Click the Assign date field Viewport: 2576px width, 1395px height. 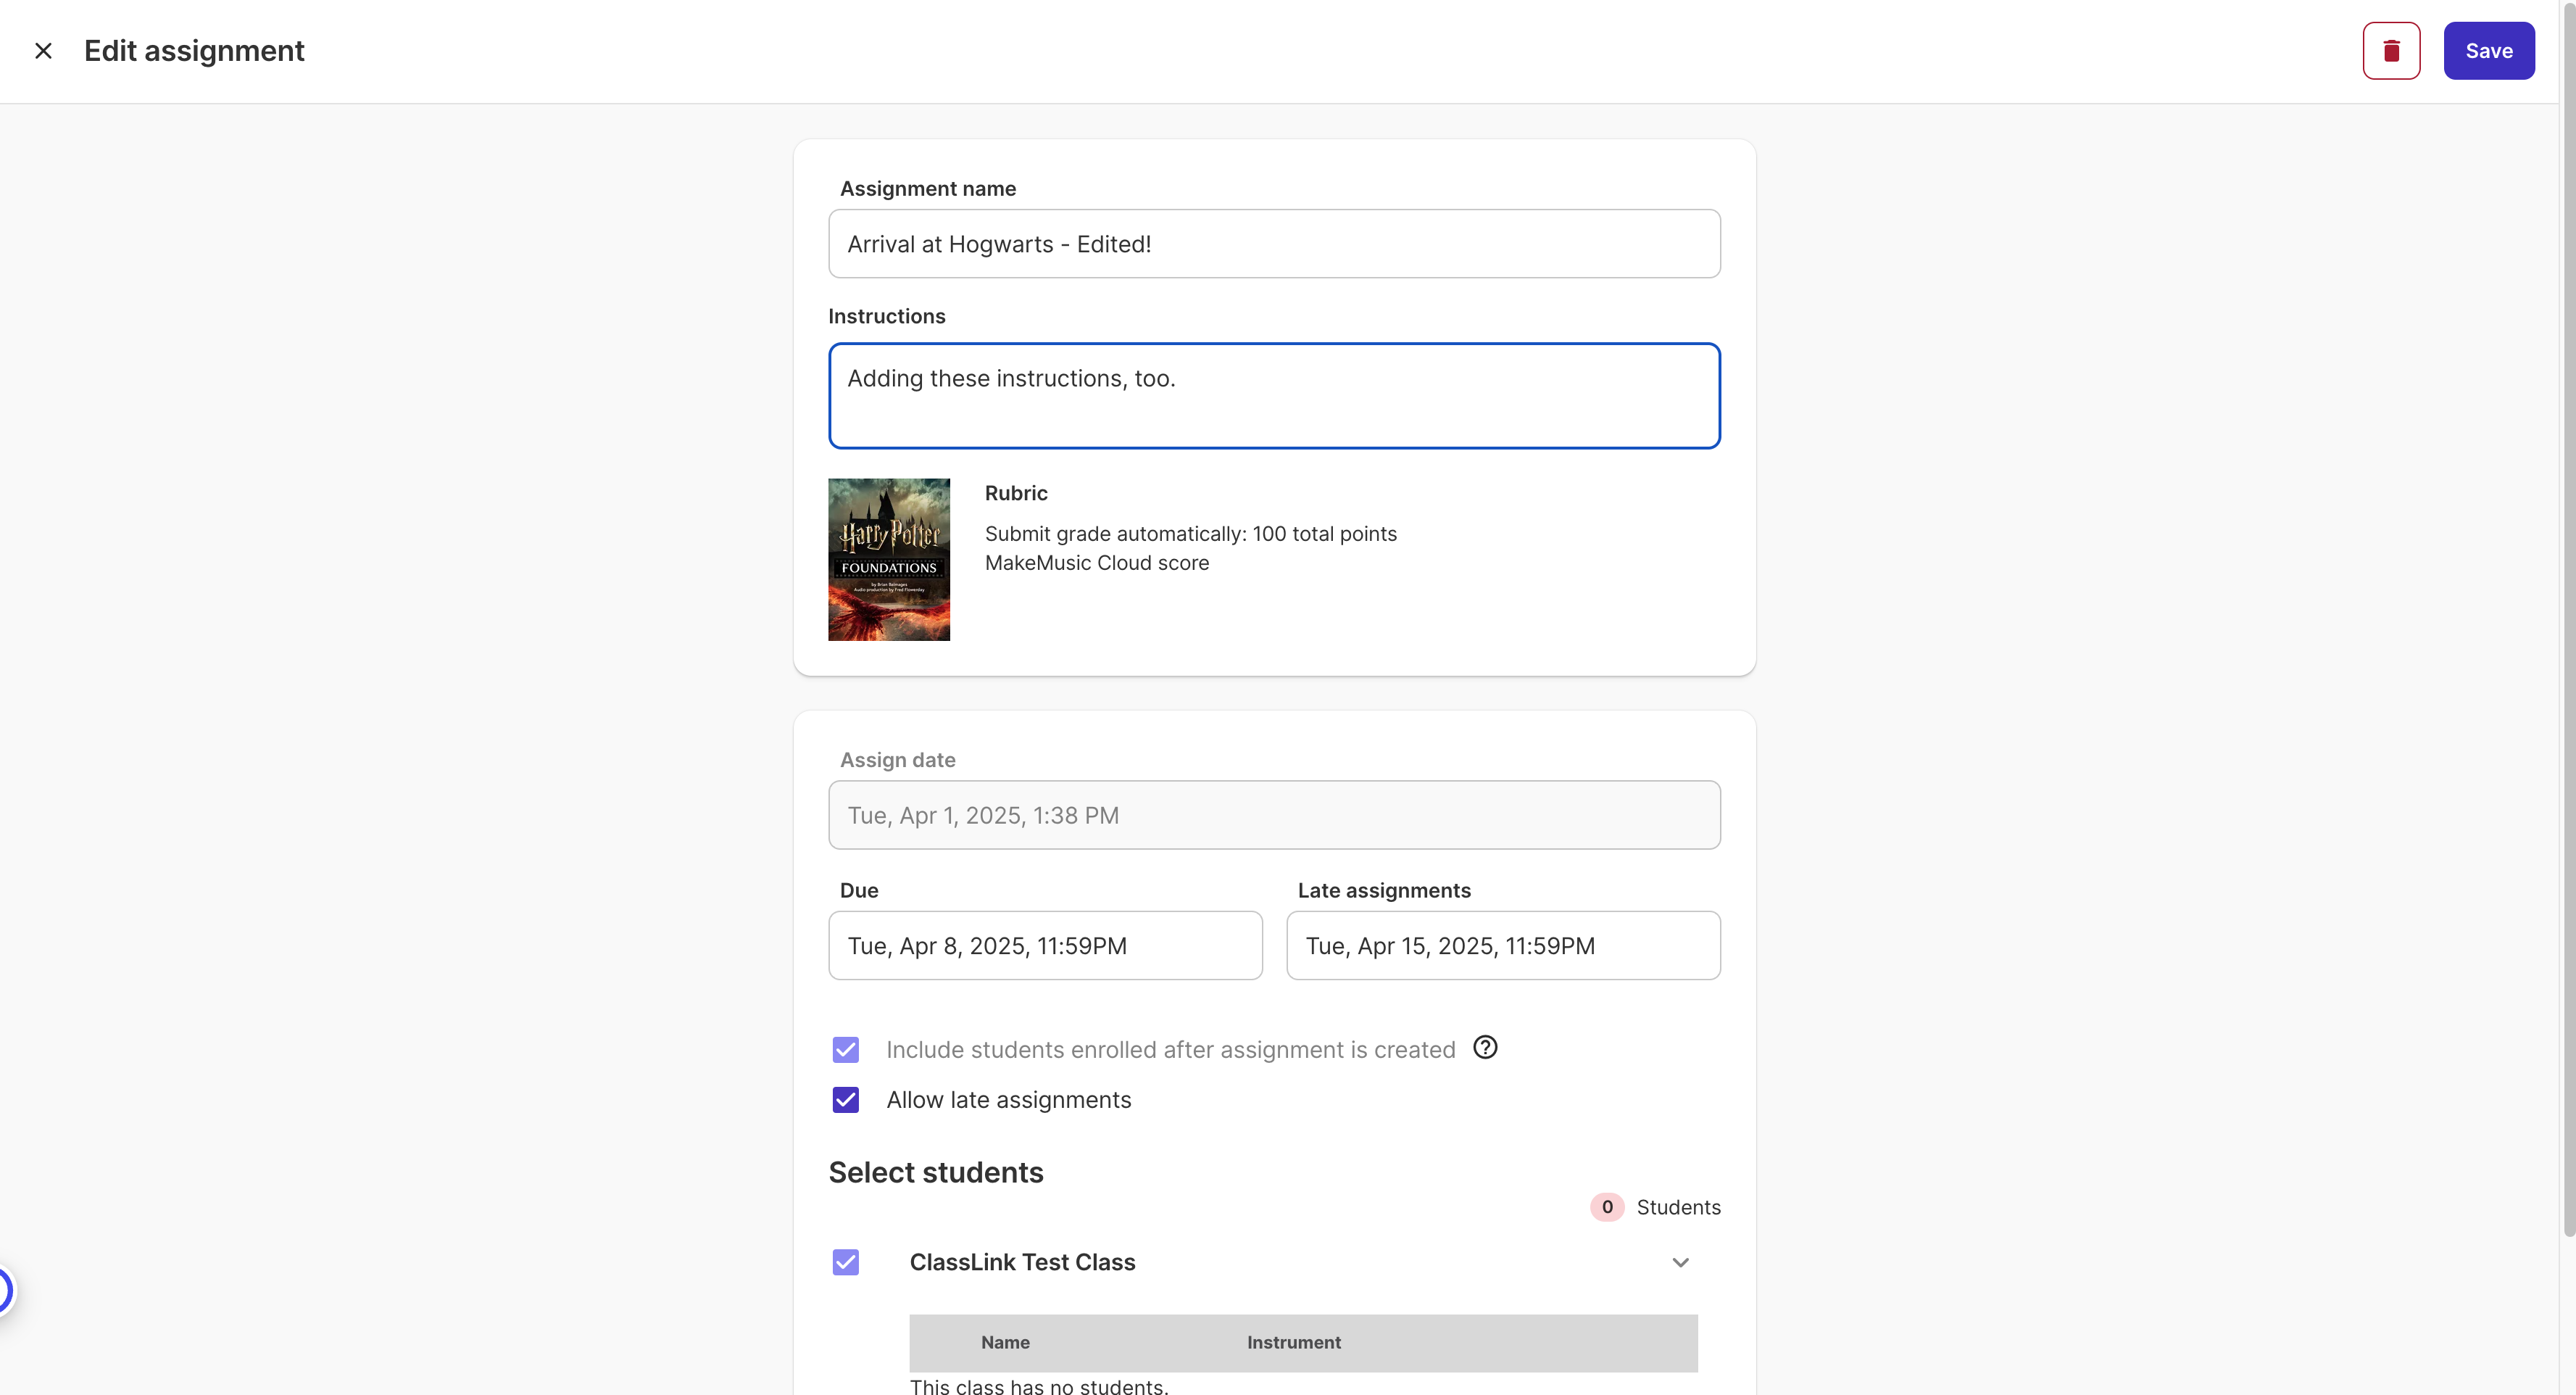pyautogui.click(x=1274, y=815)
